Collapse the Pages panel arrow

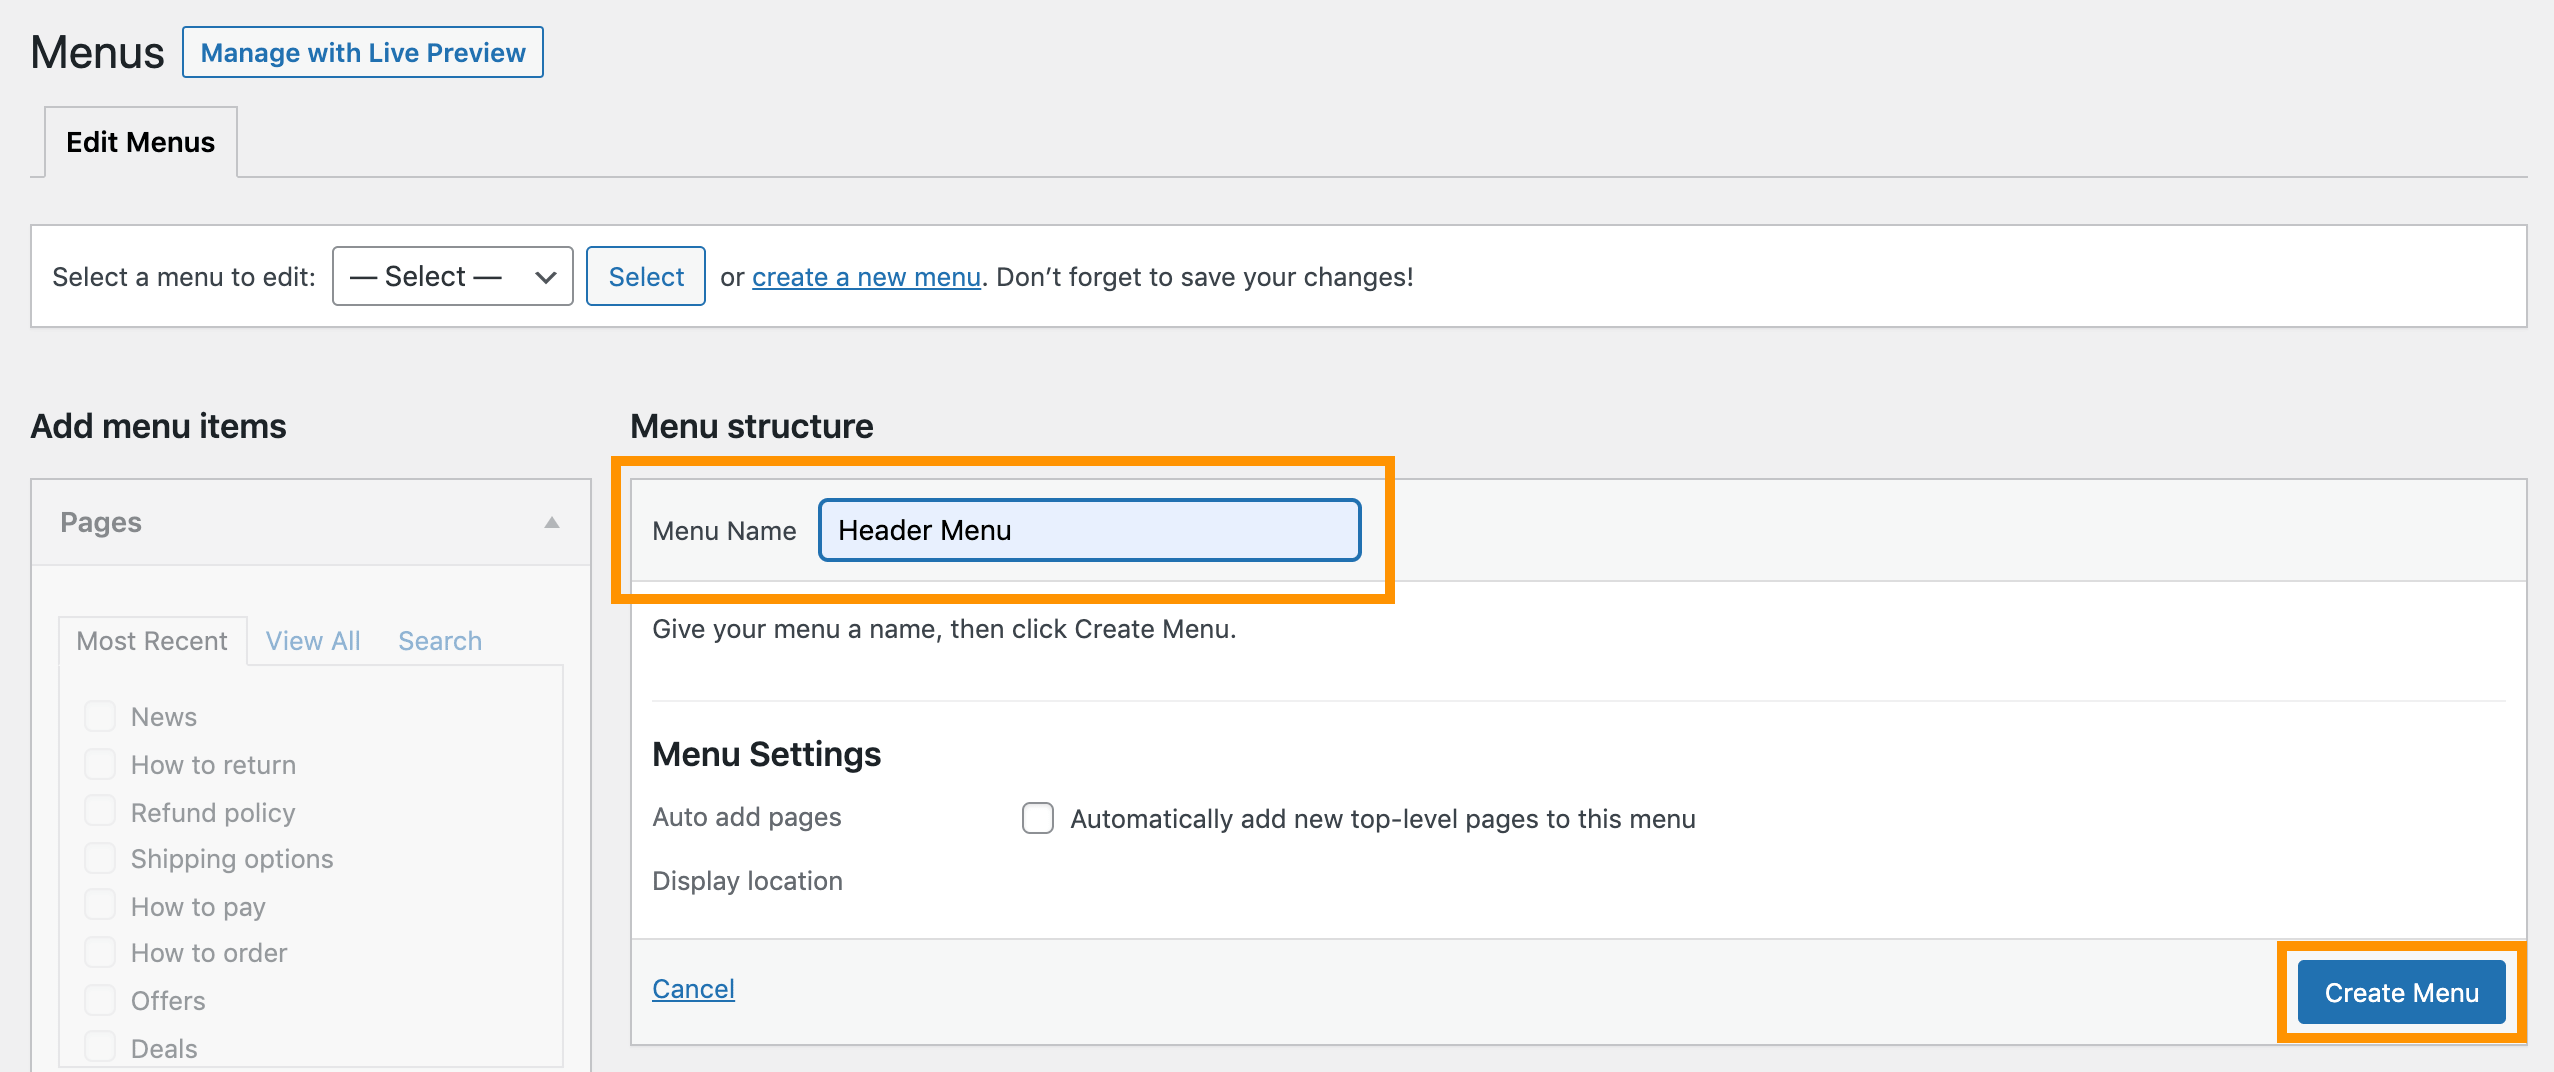pyautogui.click(x=551, y=522)
